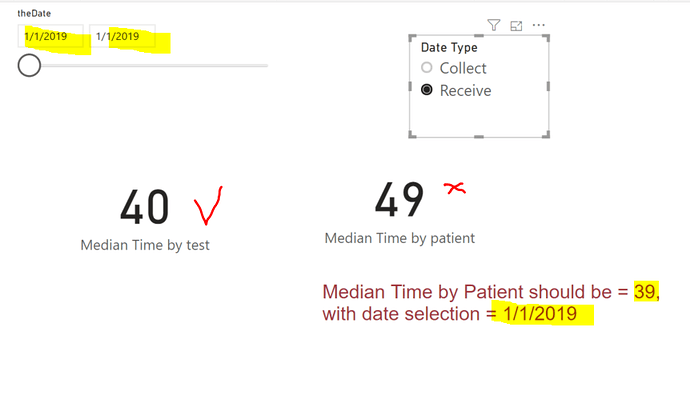Click the end date input field

pos(122,36)
